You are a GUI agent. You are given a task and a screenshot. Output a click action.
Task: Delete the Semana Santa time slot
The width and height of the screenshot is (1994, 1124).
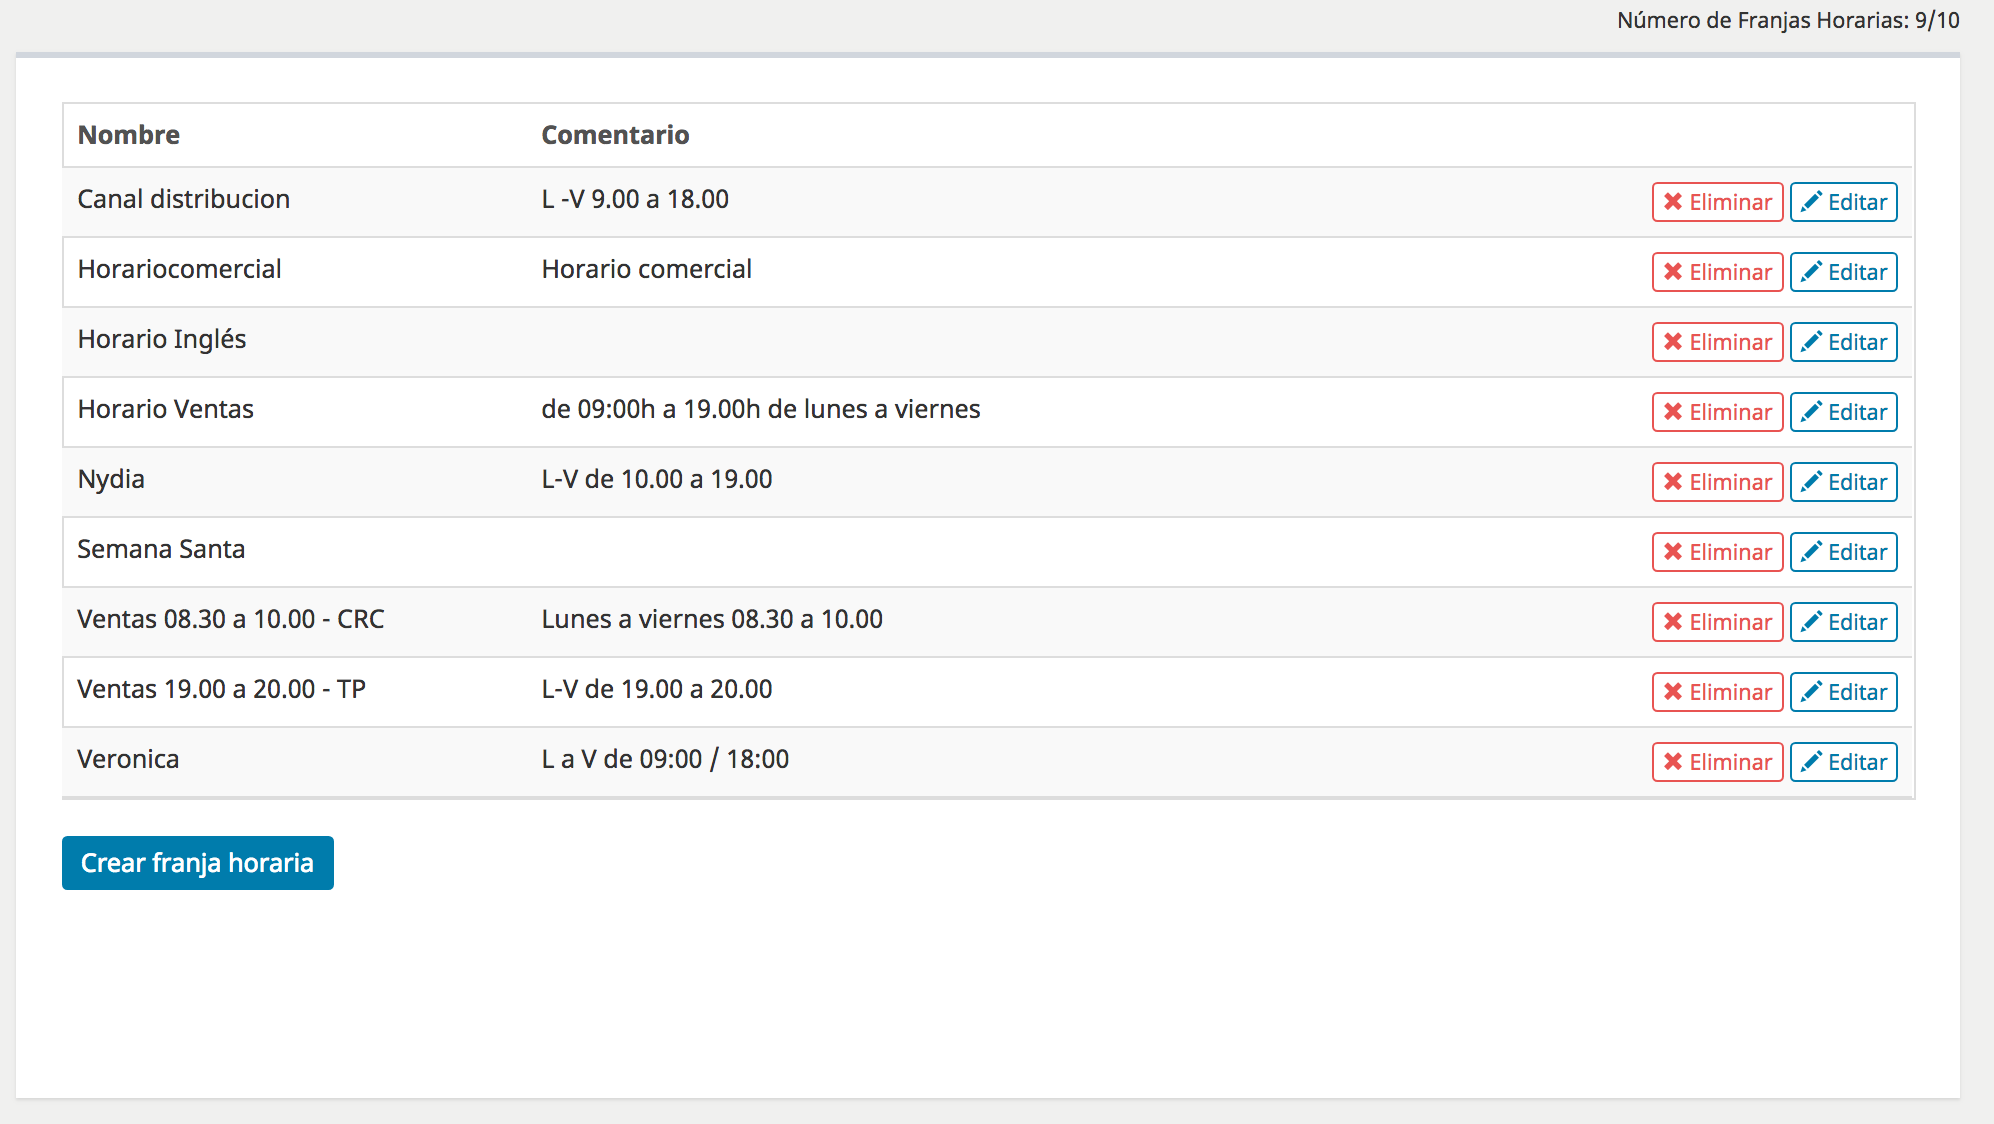click(1717, 552)
